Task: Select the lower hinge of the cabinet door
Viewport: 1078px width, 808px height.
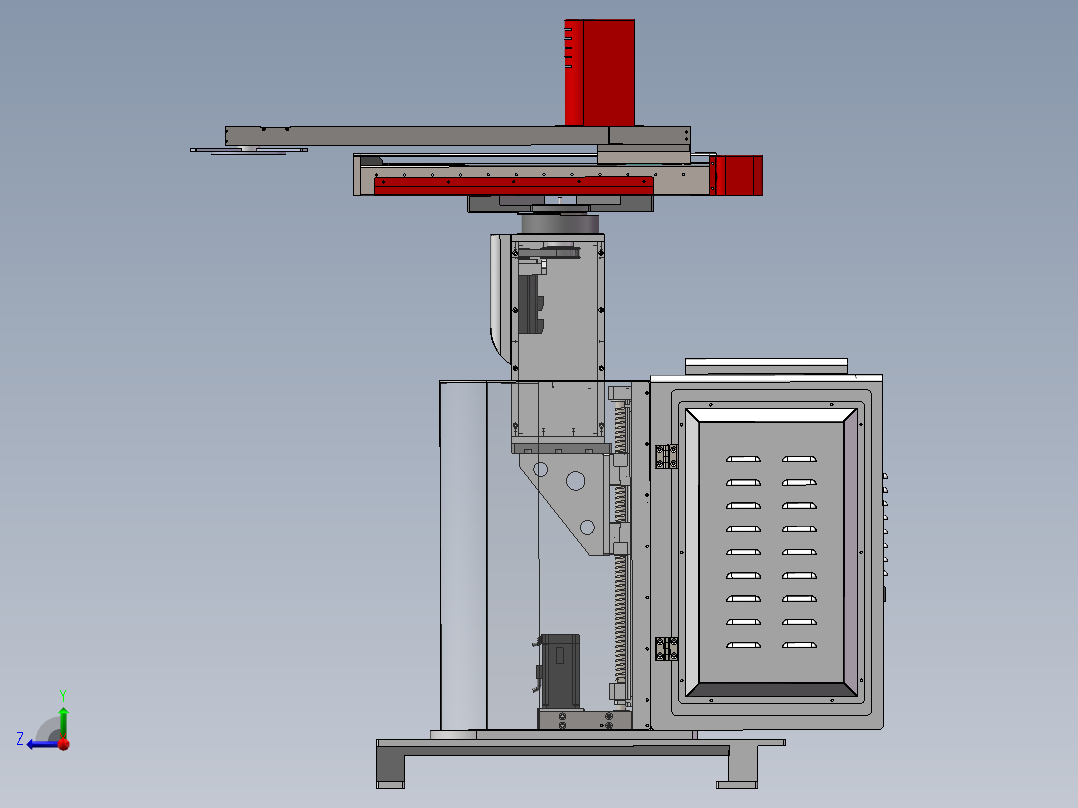Action: click(666, 648)
